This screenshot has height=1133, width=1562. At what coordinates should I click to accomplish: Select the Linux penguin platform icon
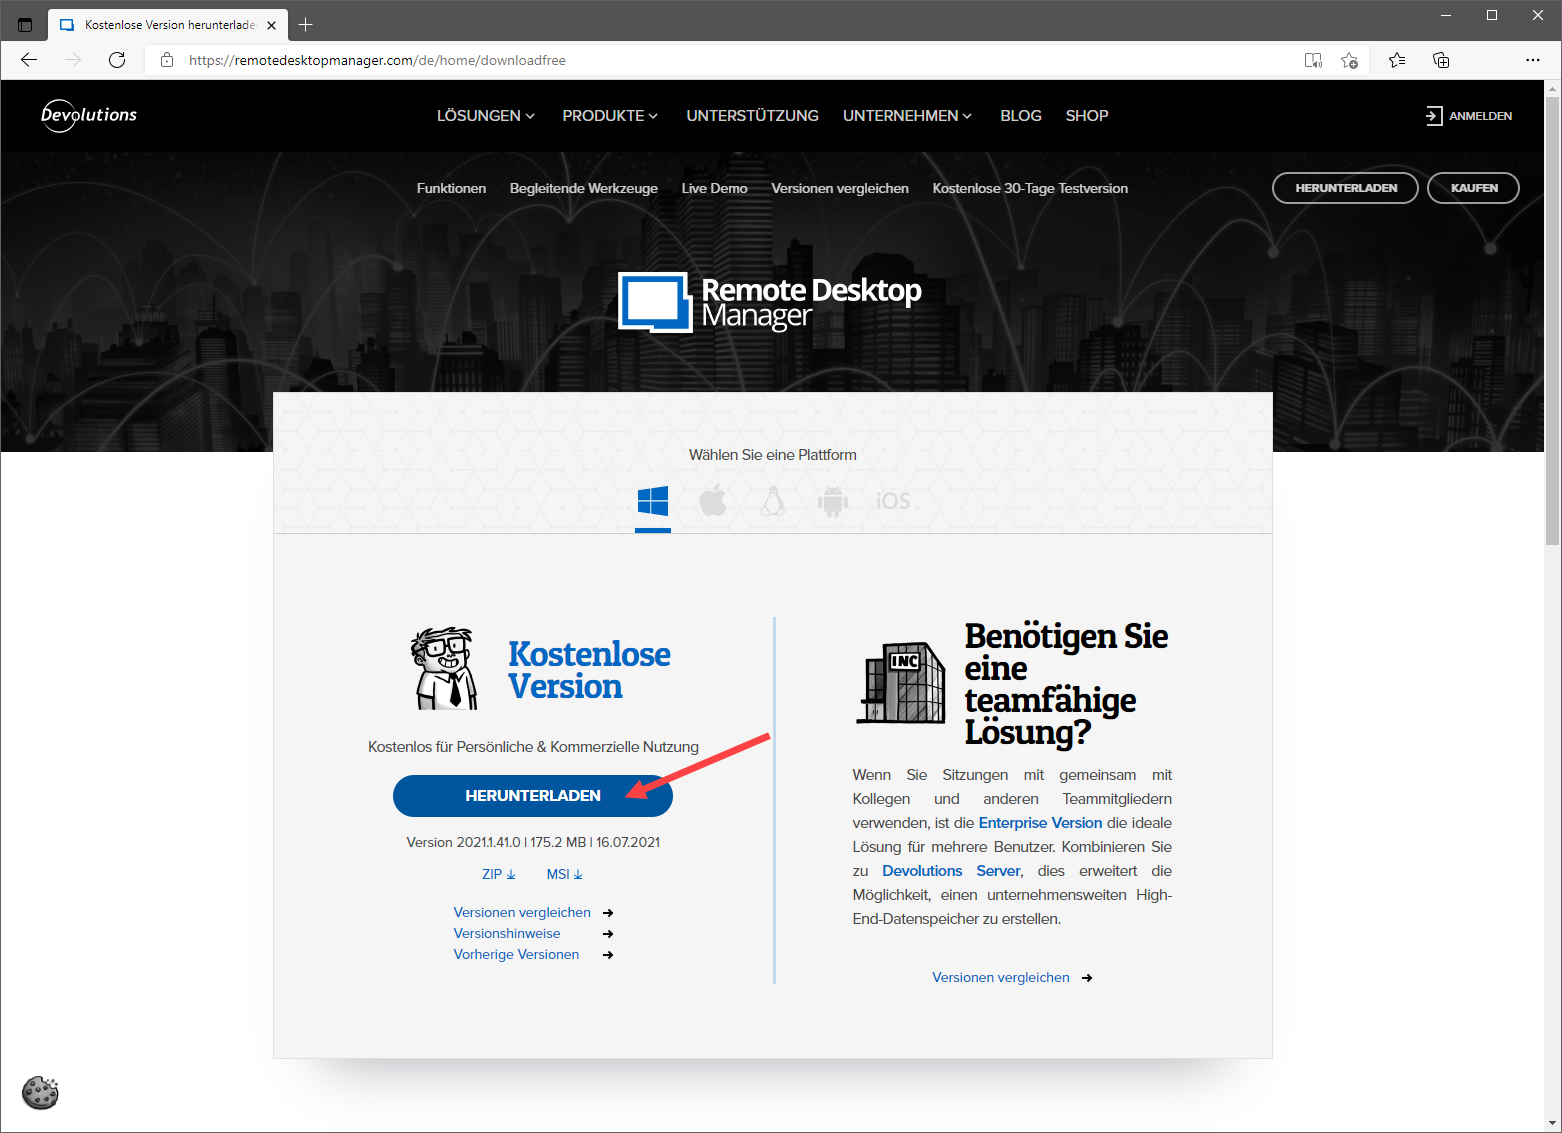pos(773,501)
